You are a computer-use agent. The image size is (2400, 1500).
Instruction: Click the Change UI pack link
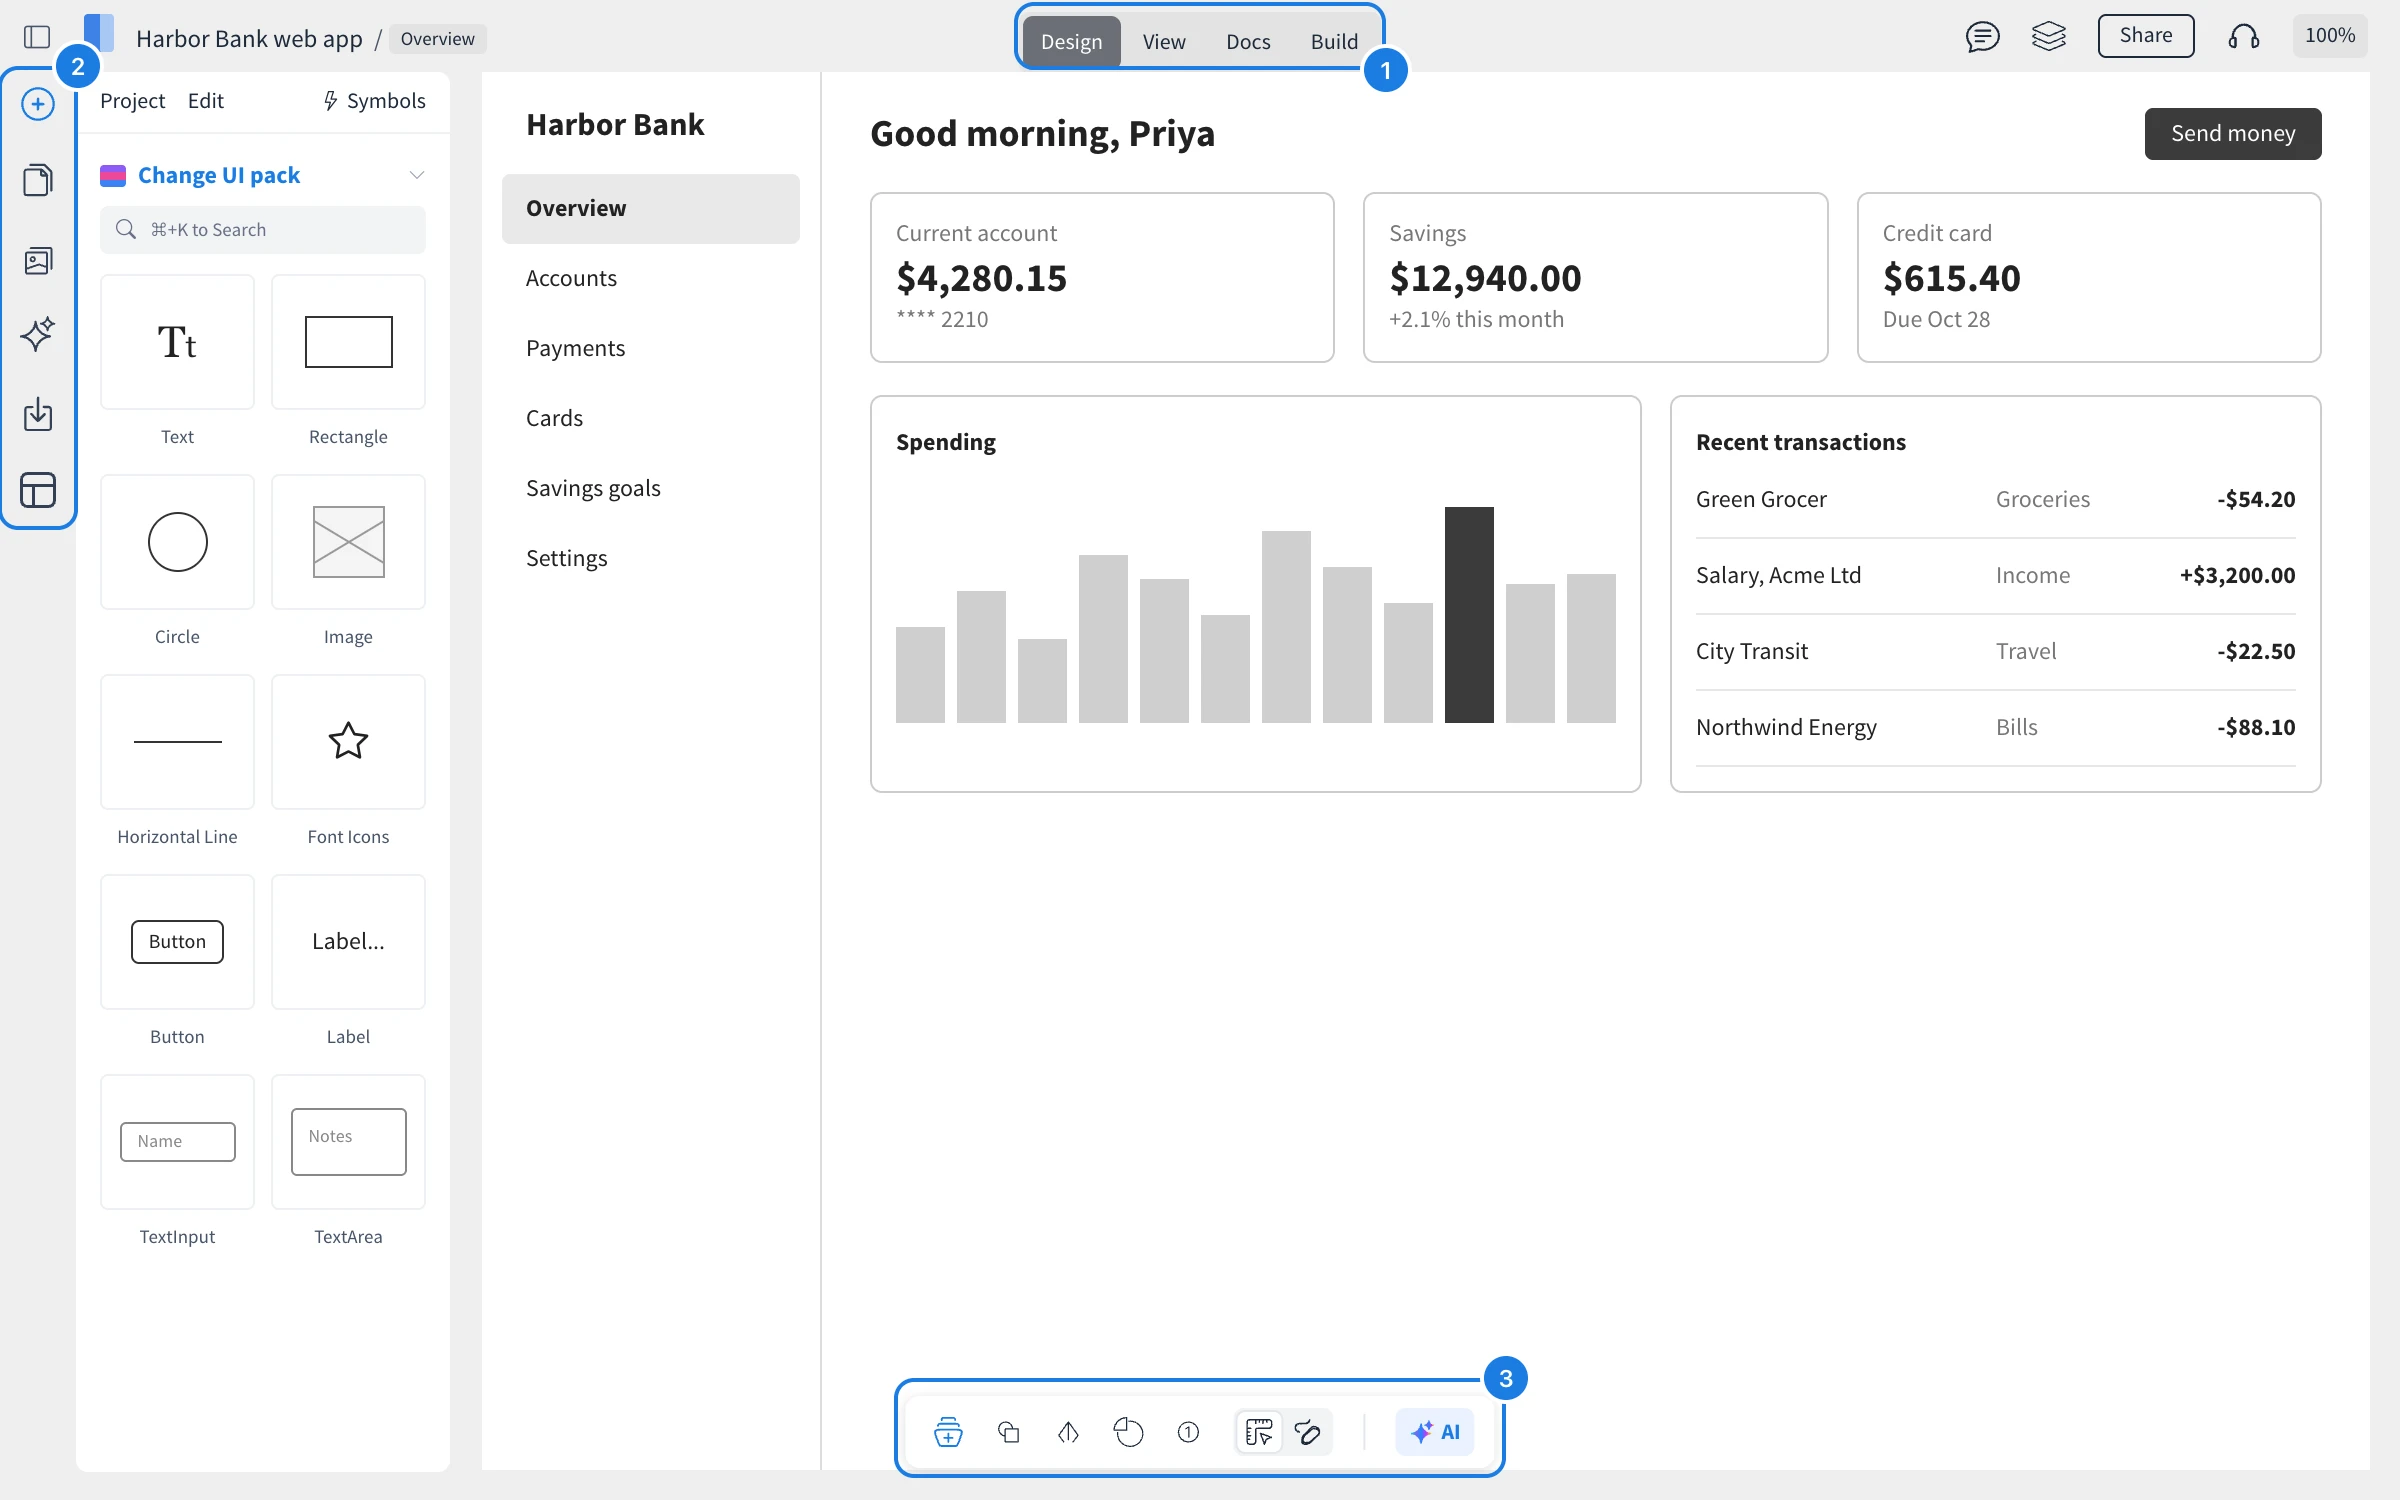coord(219,175)
